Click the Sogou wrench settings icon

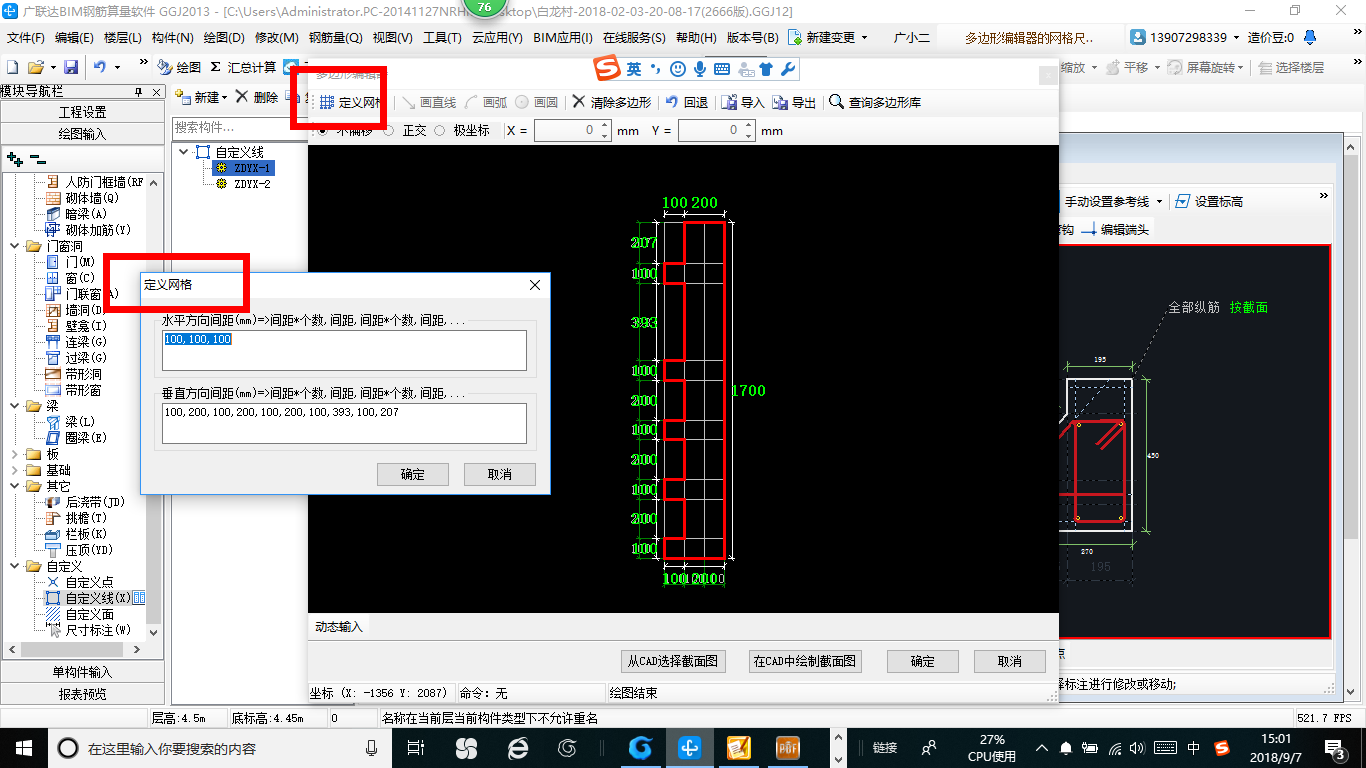tap(788, 69)
